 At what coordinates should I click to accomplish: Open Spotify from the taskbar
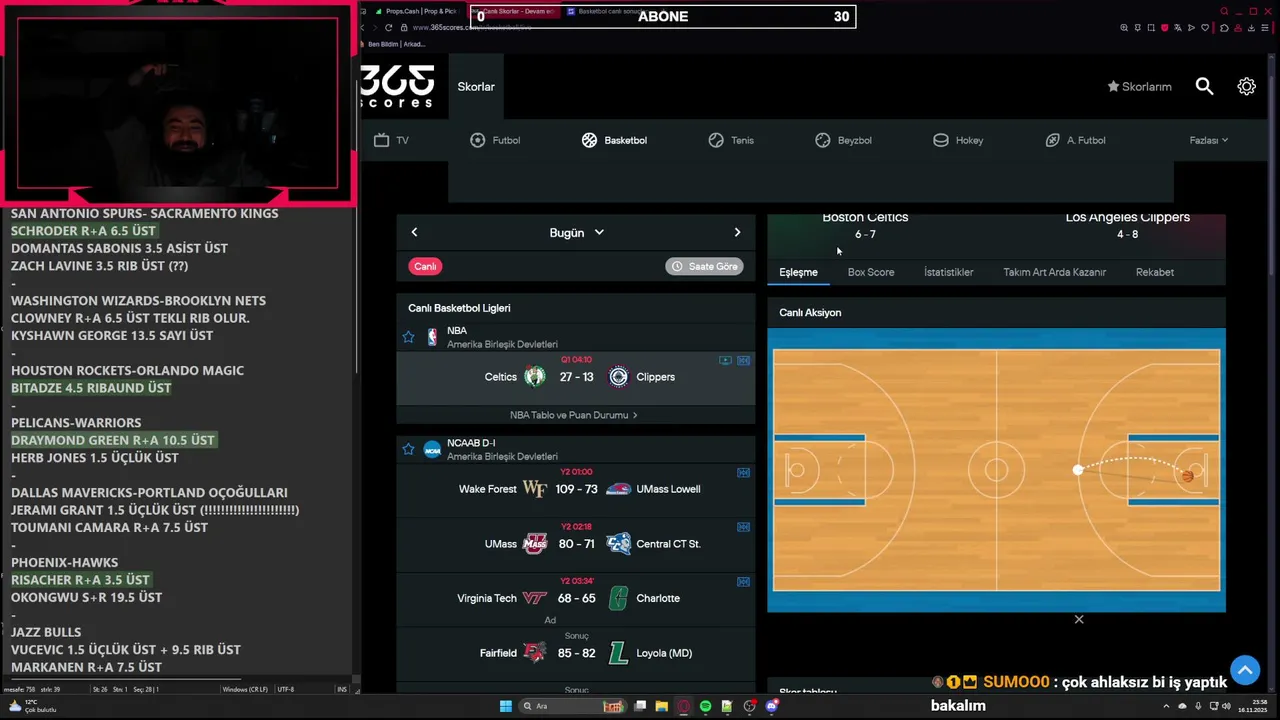(705, 706)
